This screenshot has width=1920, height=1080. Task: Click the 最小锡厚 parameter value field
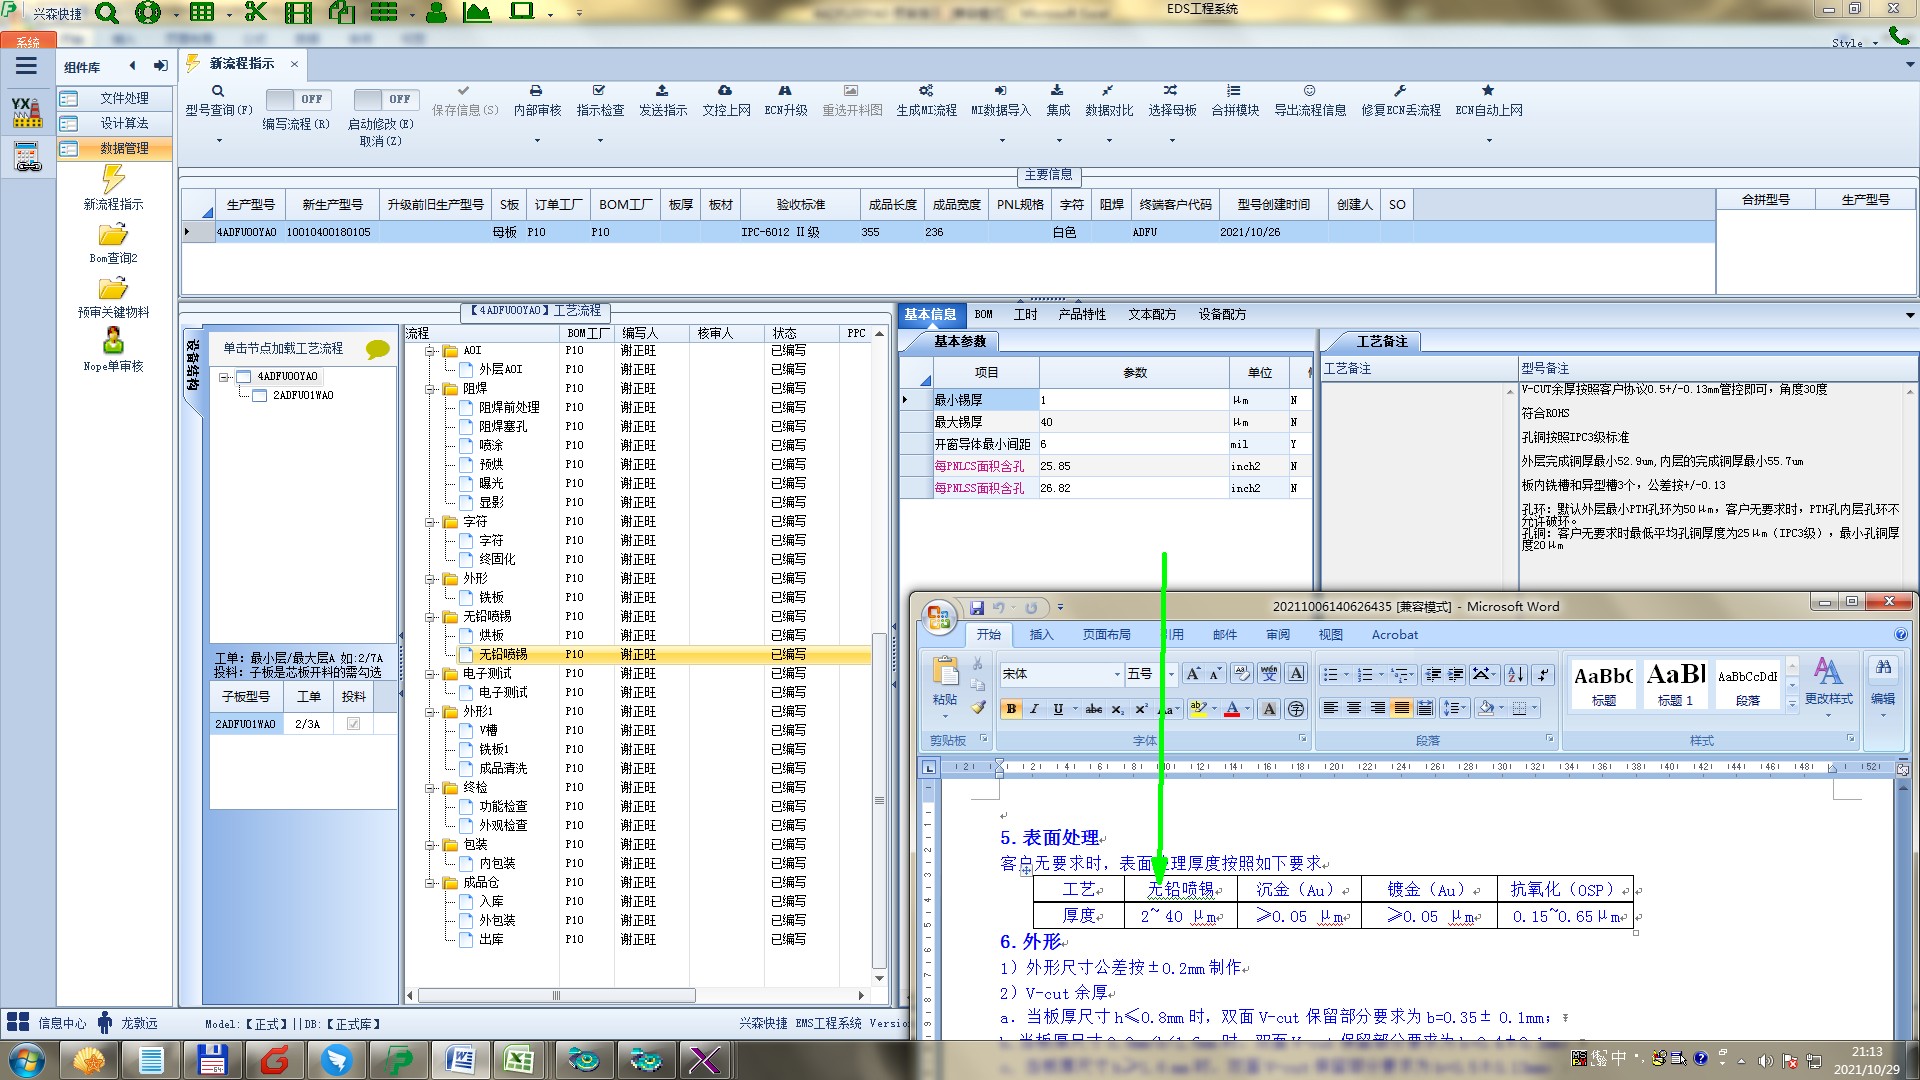coord(1133,400)
